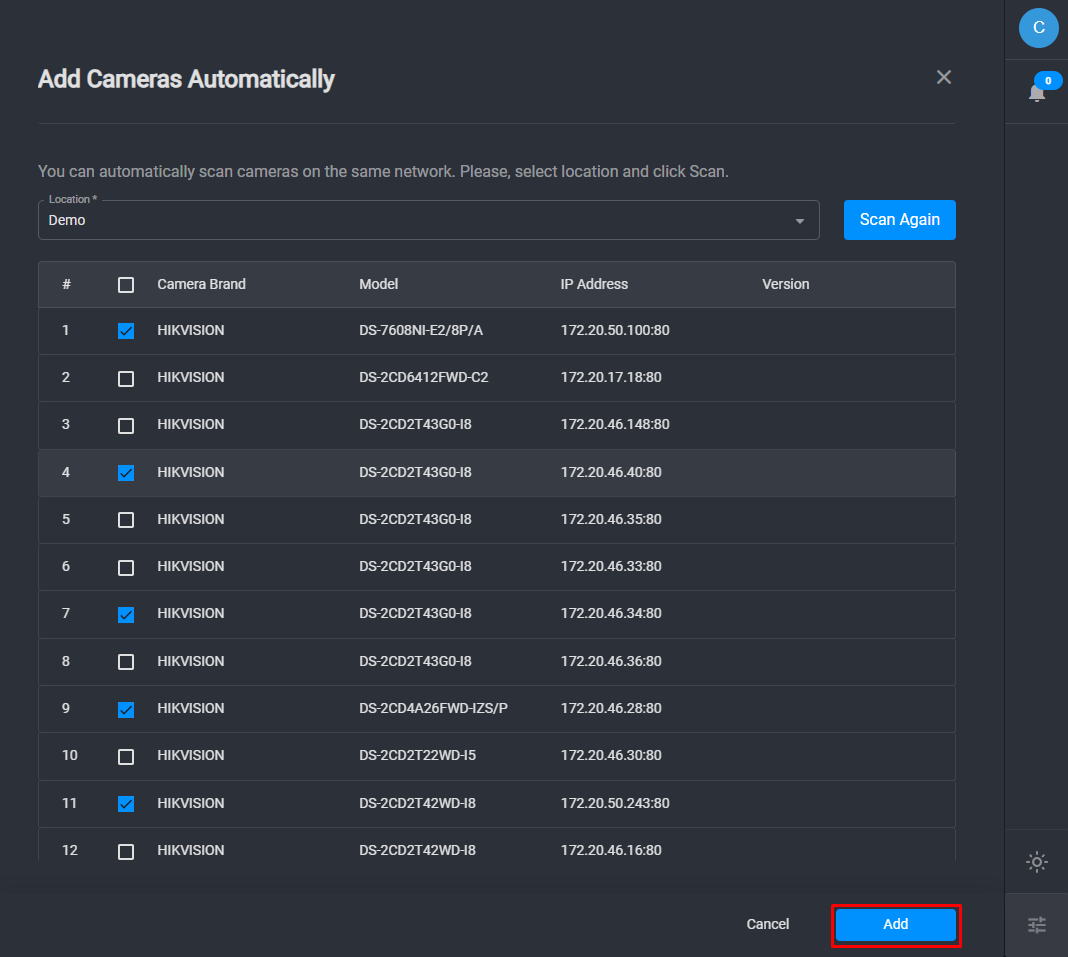Click IP address 172.20.46.36:80

[611, 661]
